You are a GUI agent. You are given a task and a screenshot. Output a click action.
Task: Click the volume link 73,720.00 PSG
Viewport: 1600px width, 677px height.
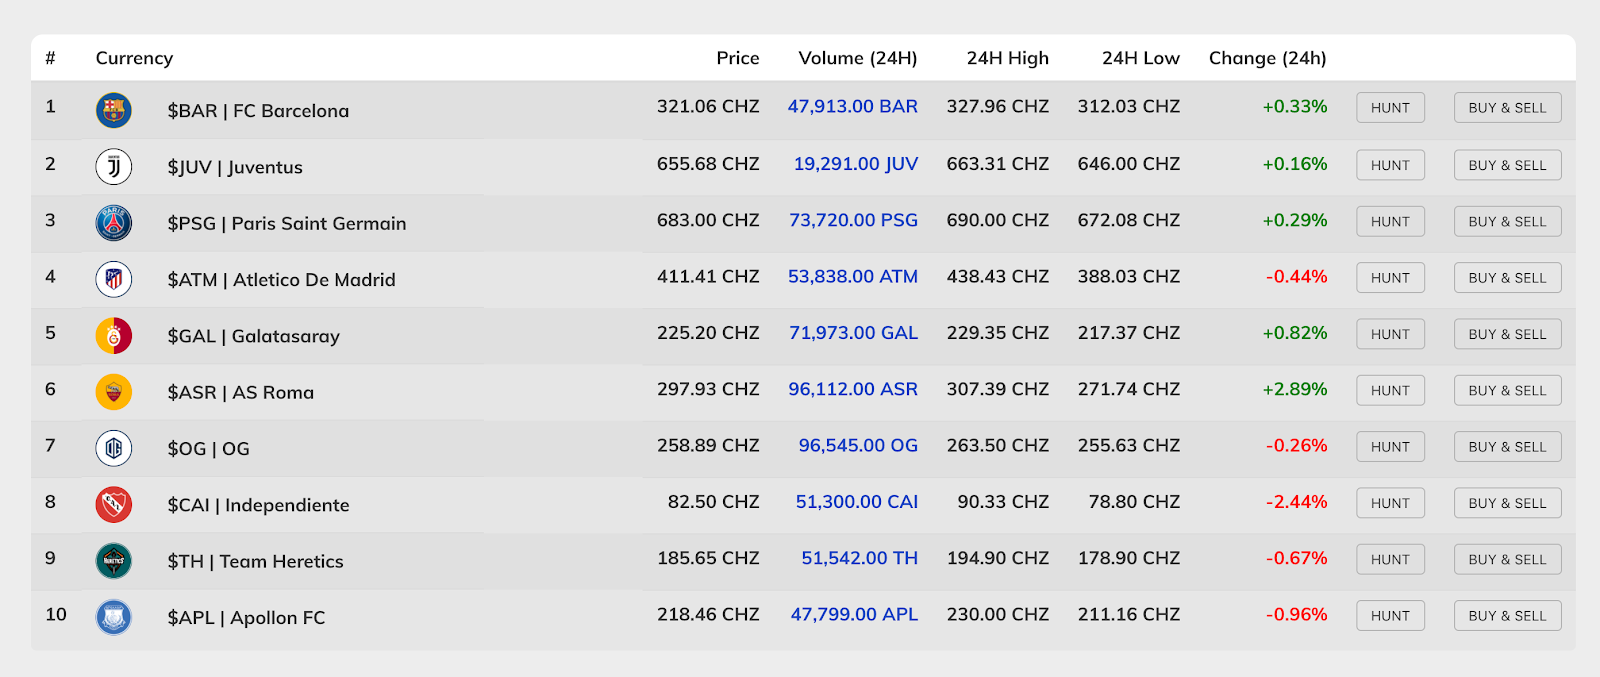click(x=853, y=220)
